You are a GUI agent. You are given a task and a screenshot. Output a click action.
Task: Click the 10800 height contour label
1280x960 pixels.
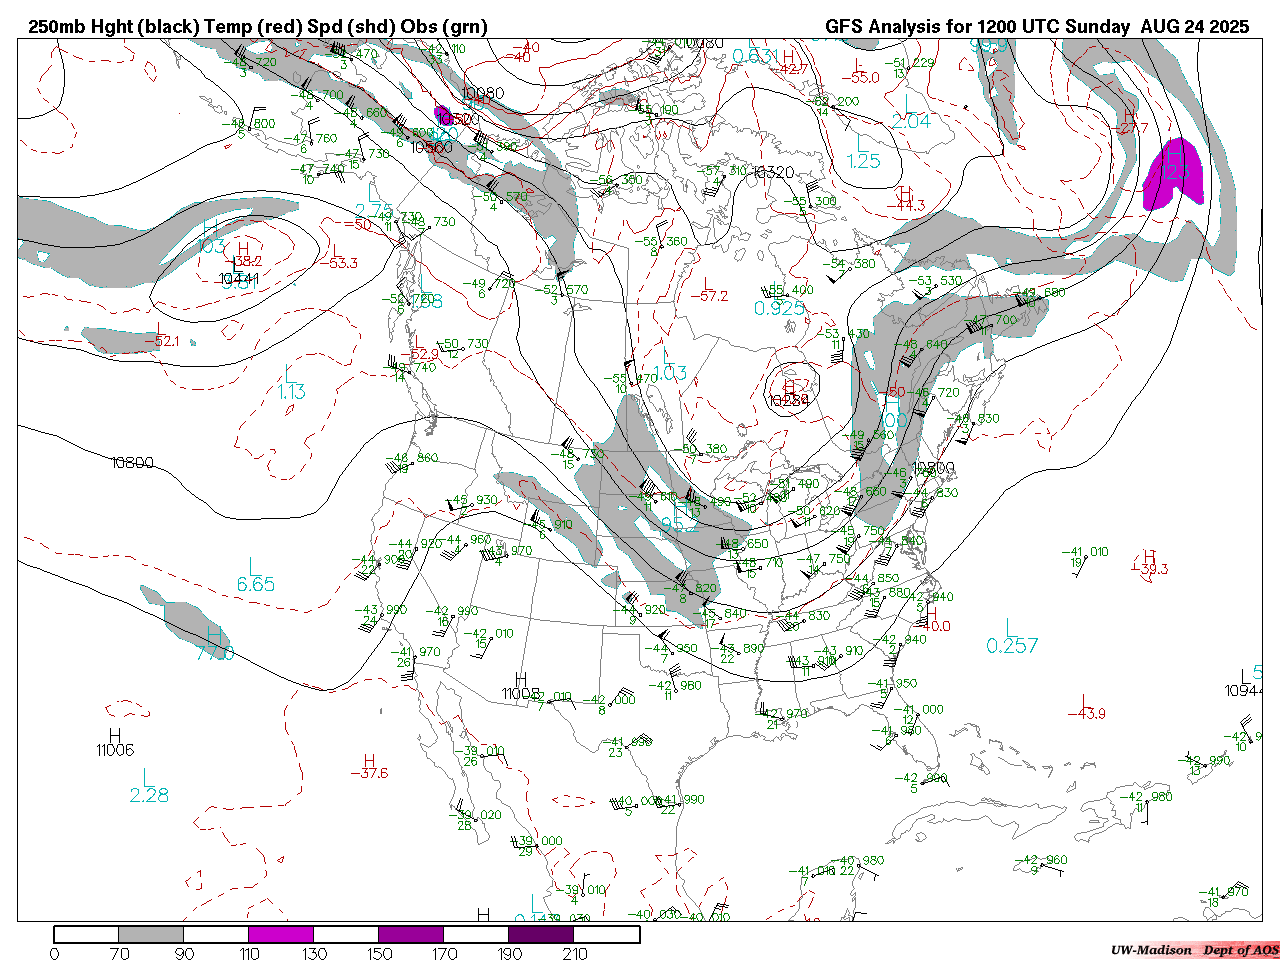pos(132,463)
